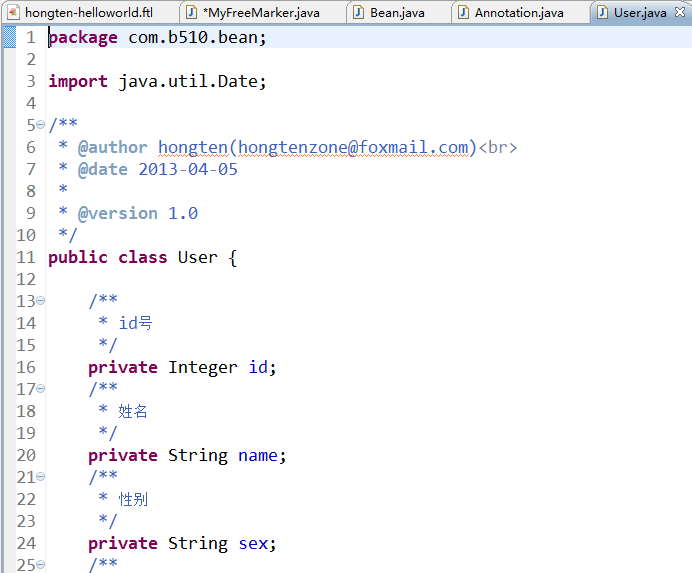Open the *MyFreeMarker.java tab

tap(261, 12)
